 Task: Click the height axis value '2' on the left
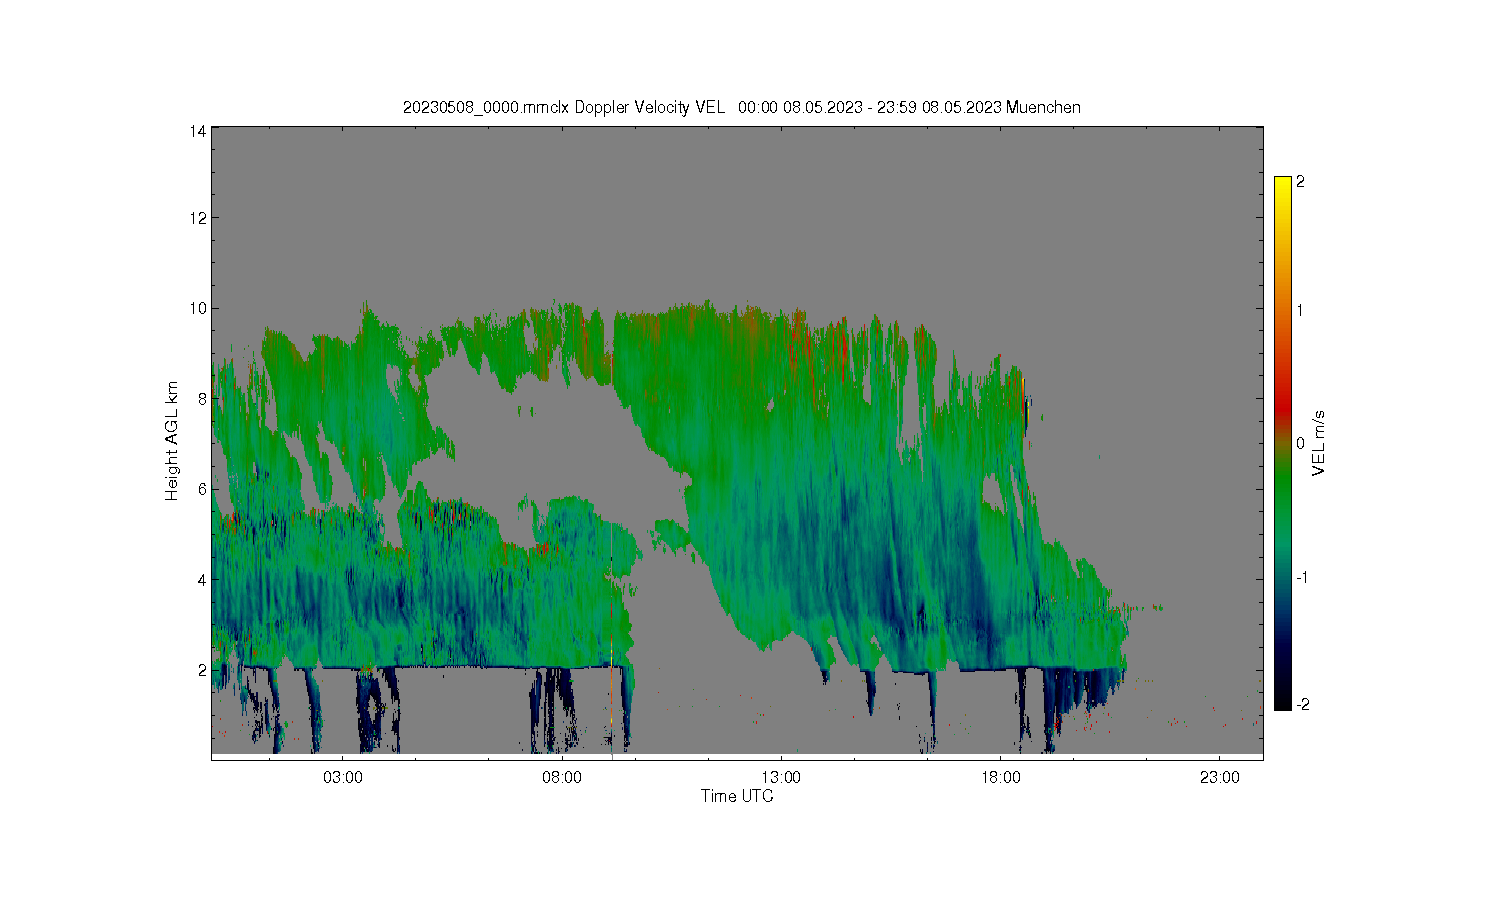(x=202, y=670)
